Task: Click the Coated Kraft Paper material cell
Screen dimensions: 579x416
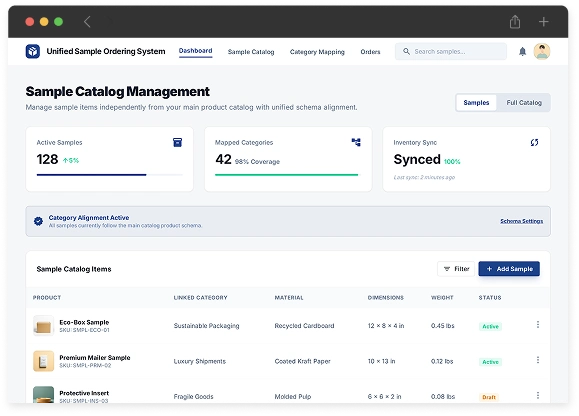Action: [302, 361]
